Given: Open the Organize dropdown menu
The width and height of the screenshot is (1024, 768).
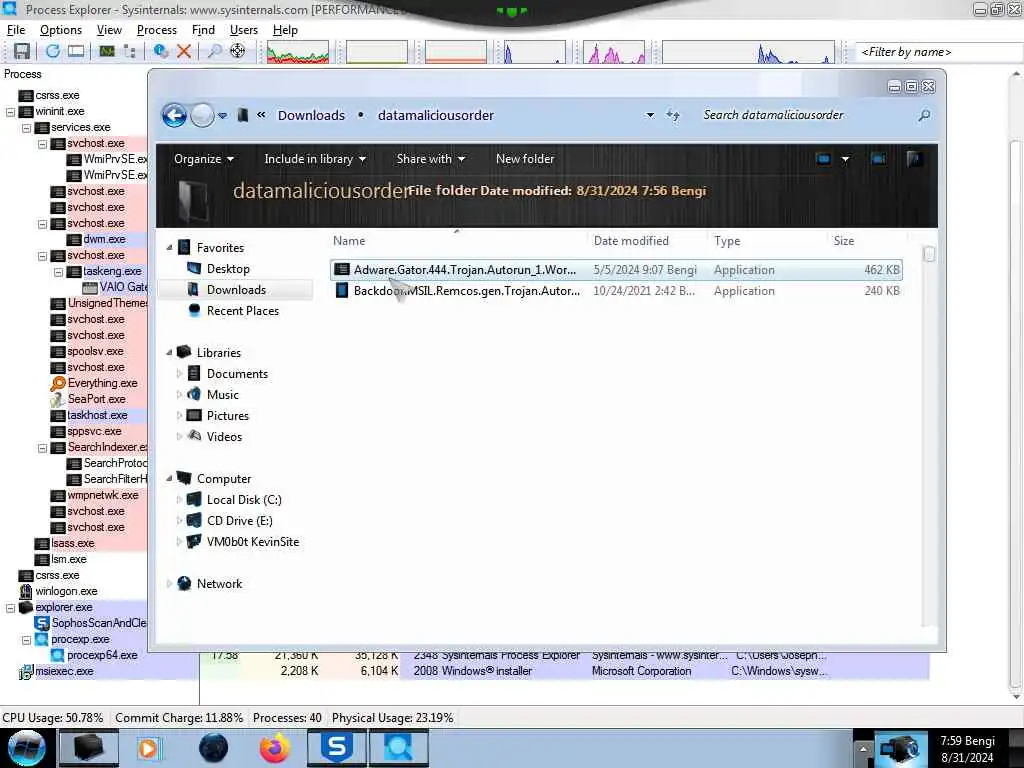Looking at the screenshot, I should click(x=204, y=159).
